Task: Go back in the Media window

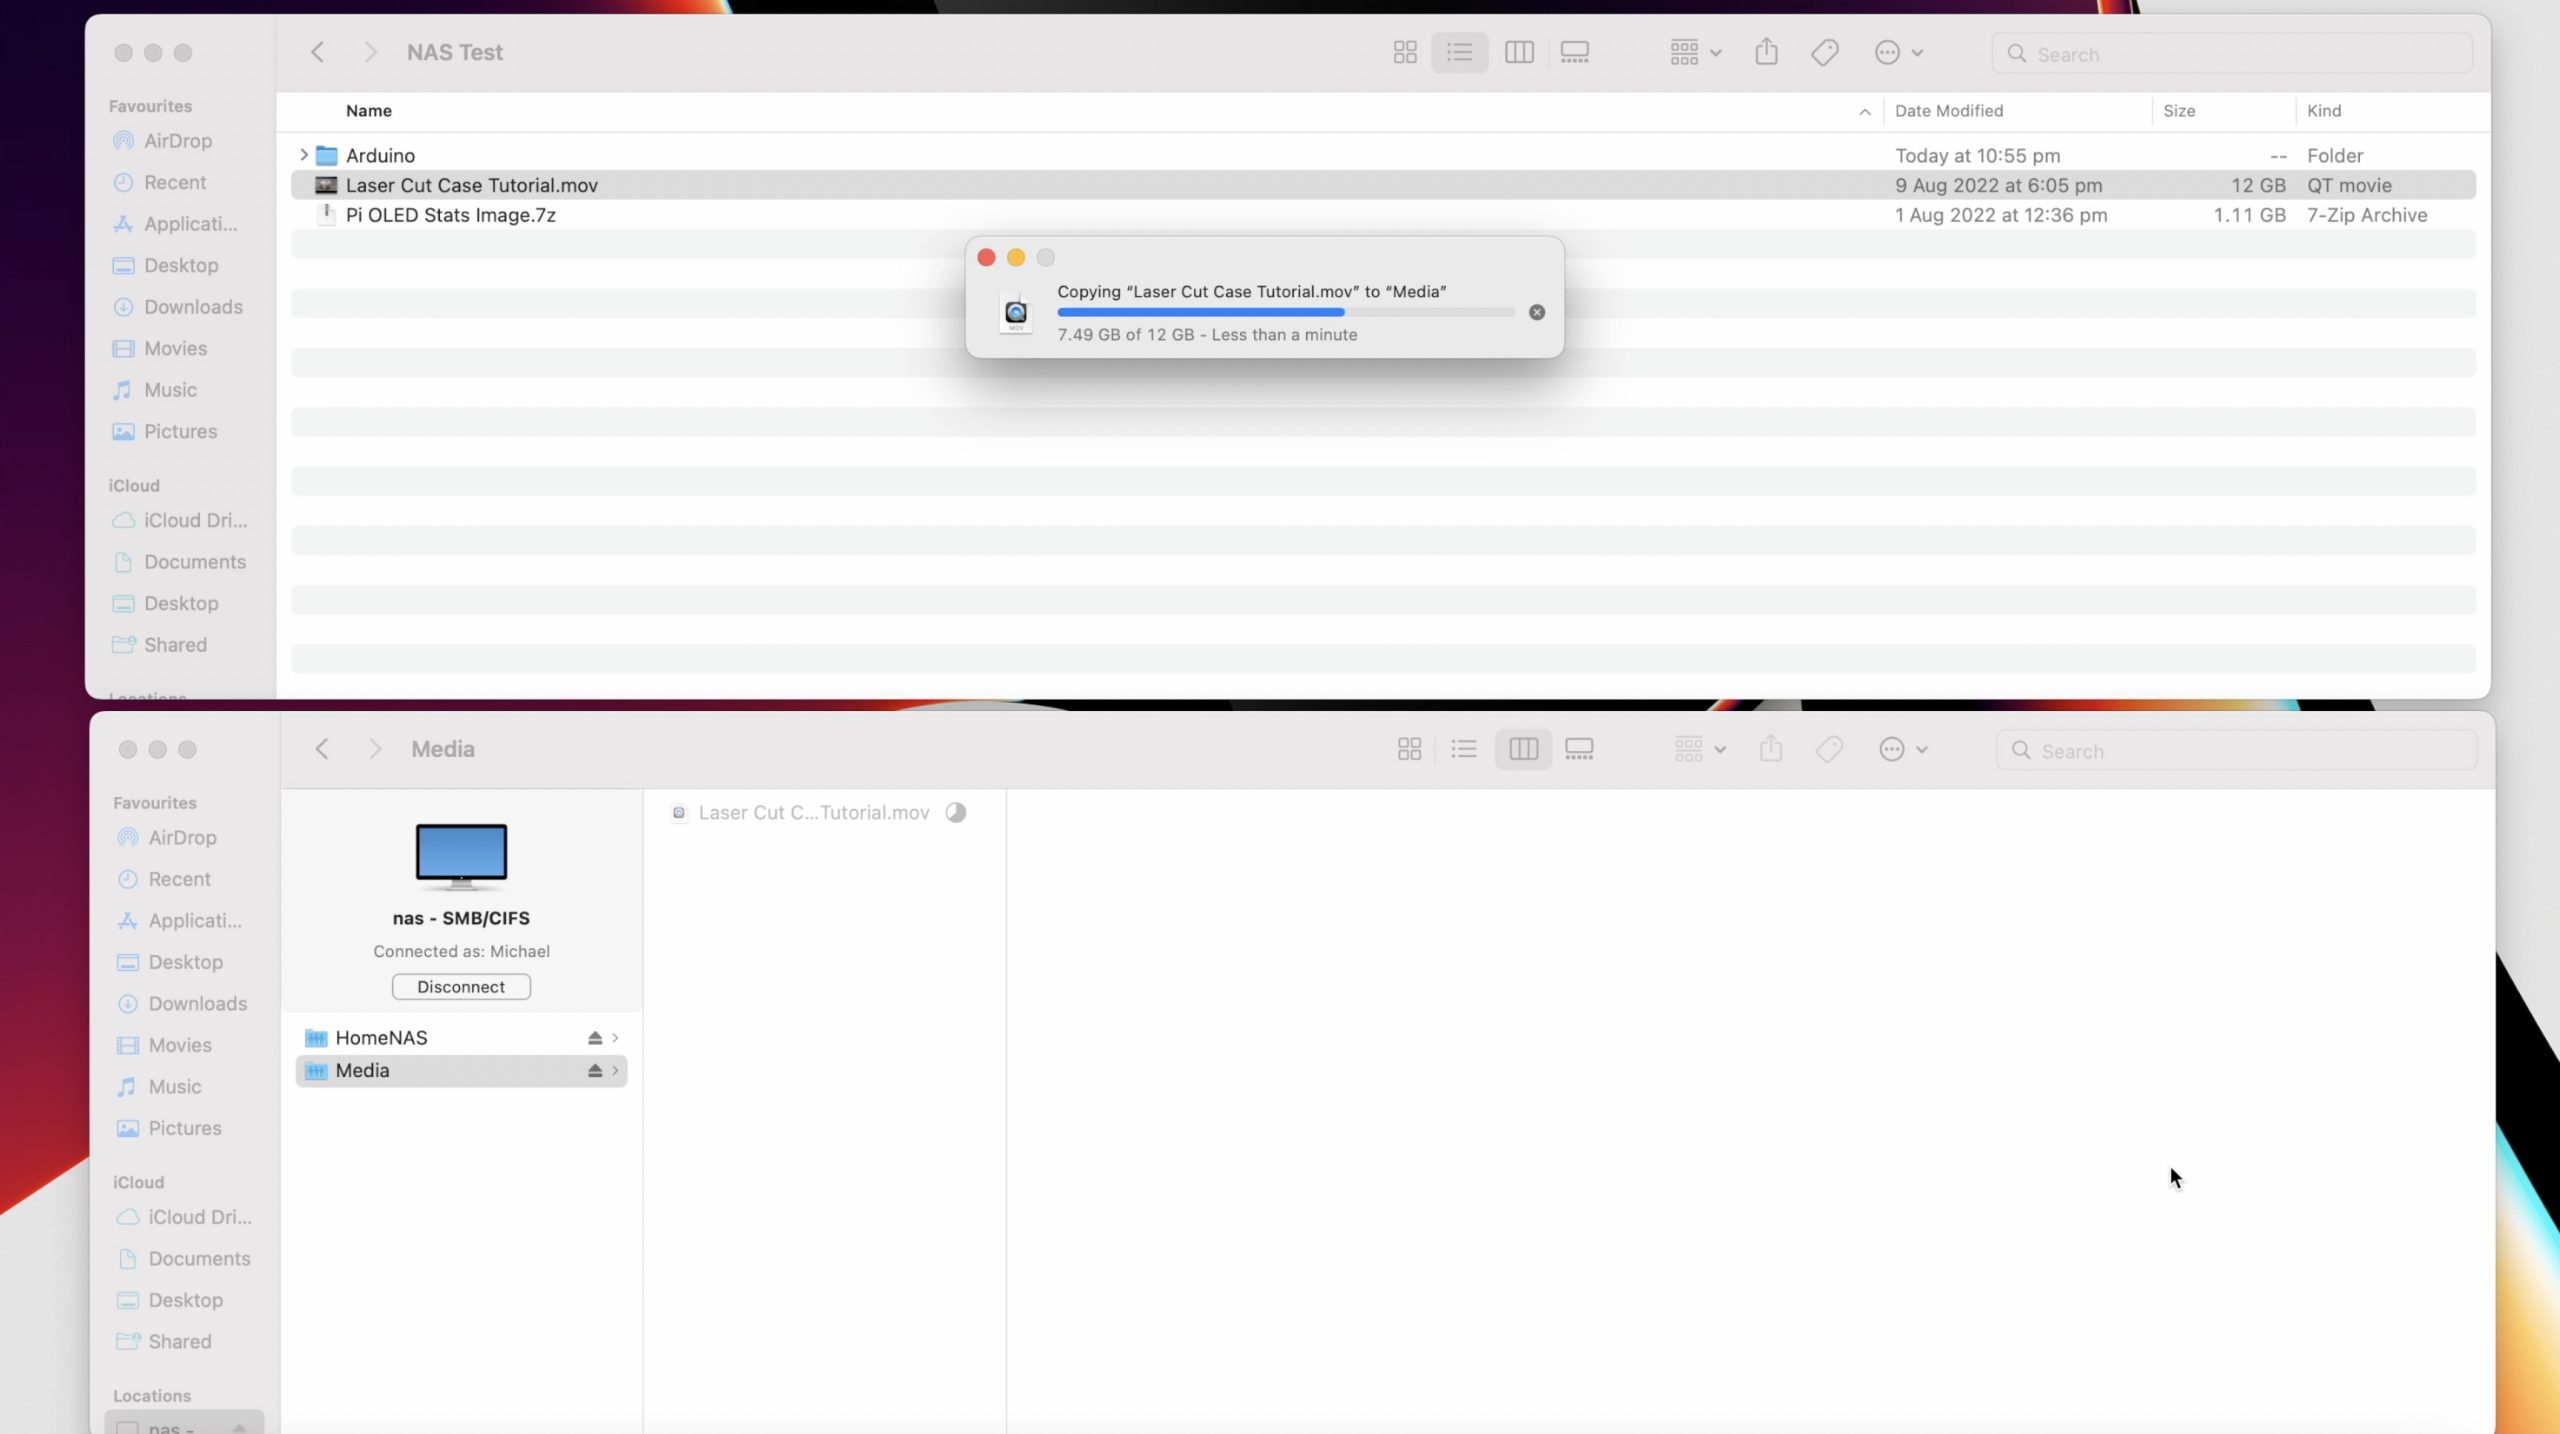Action: (322, 749)
